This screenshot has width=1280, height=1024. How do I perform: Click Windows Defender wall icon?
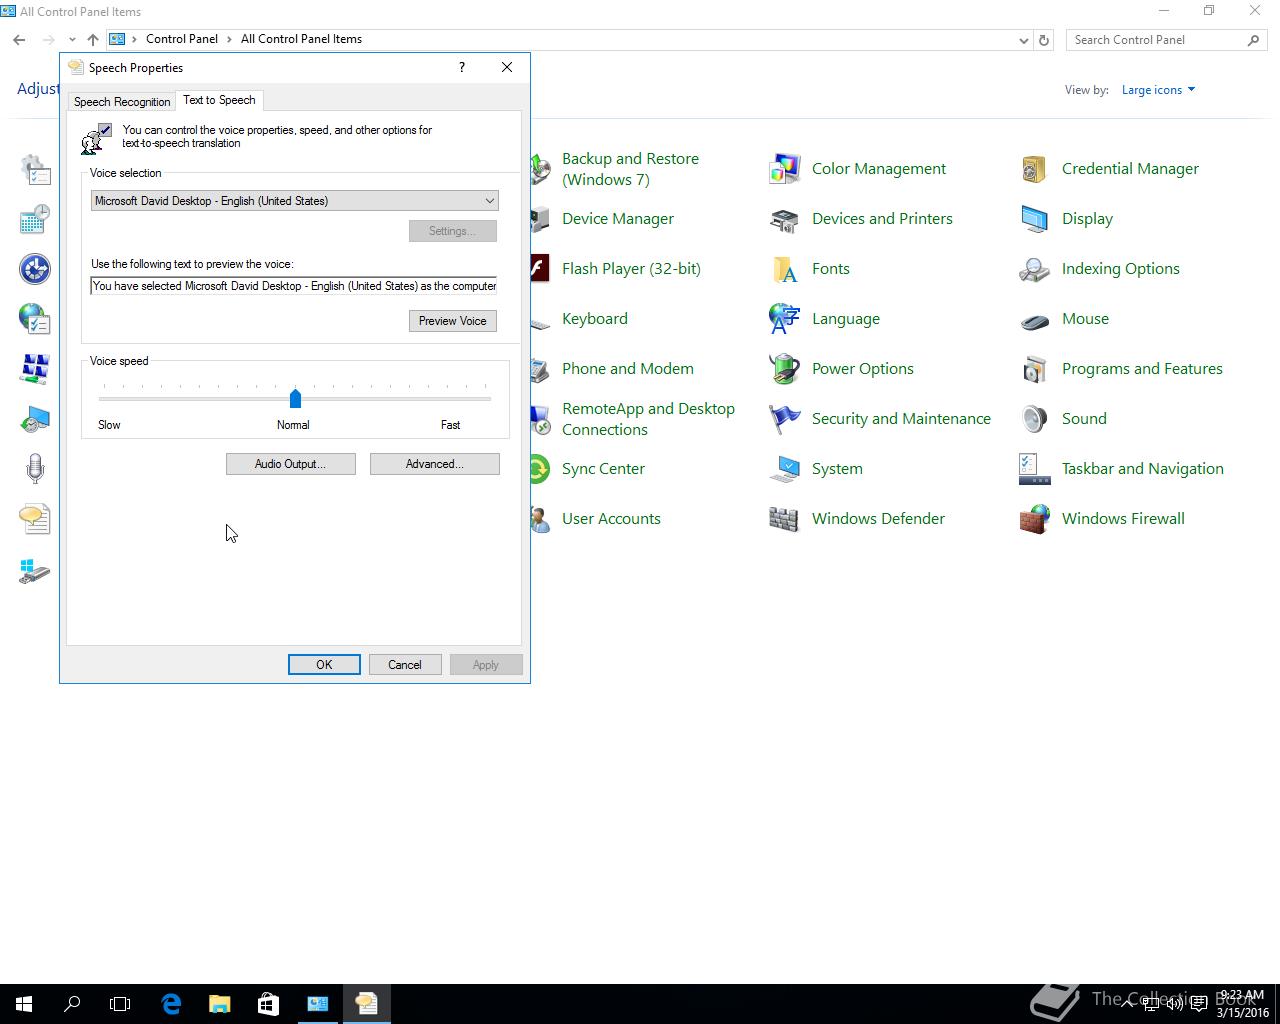[784, 518]
